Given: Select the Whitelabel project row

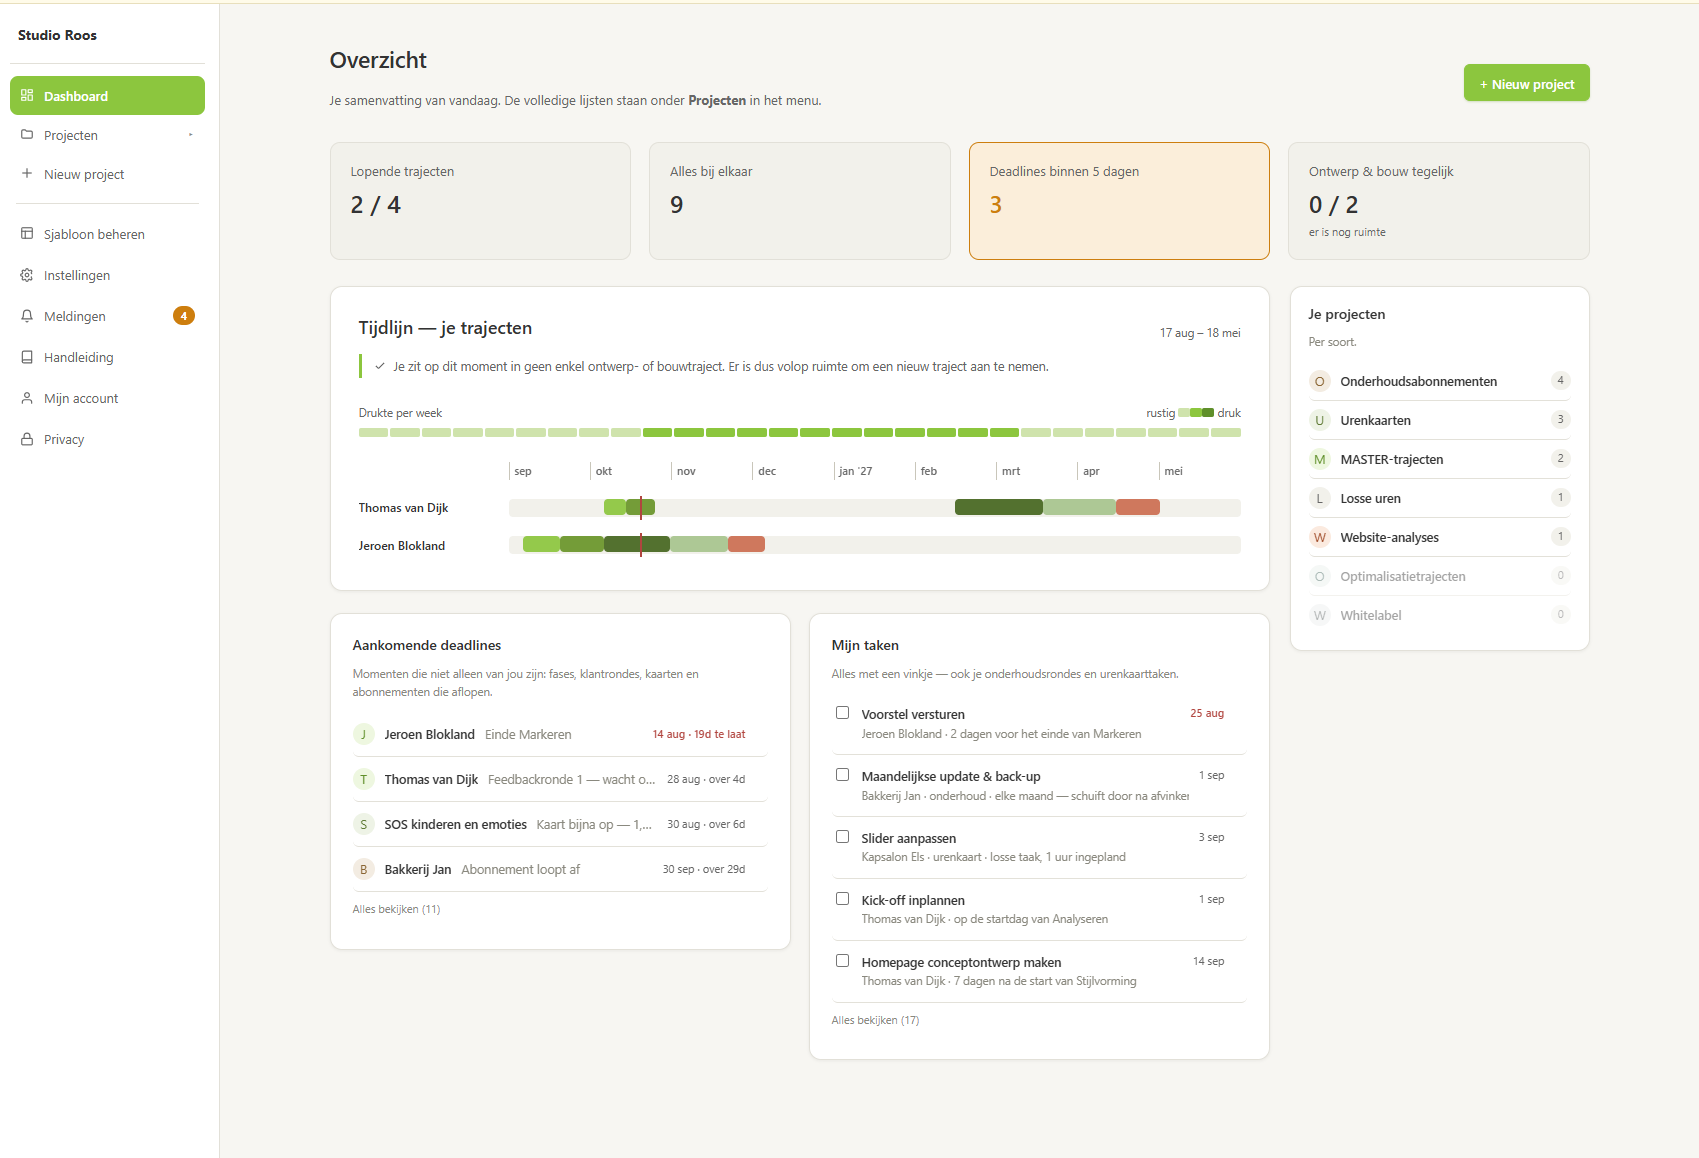Looking at the screenshot, I should (1439, 615).
